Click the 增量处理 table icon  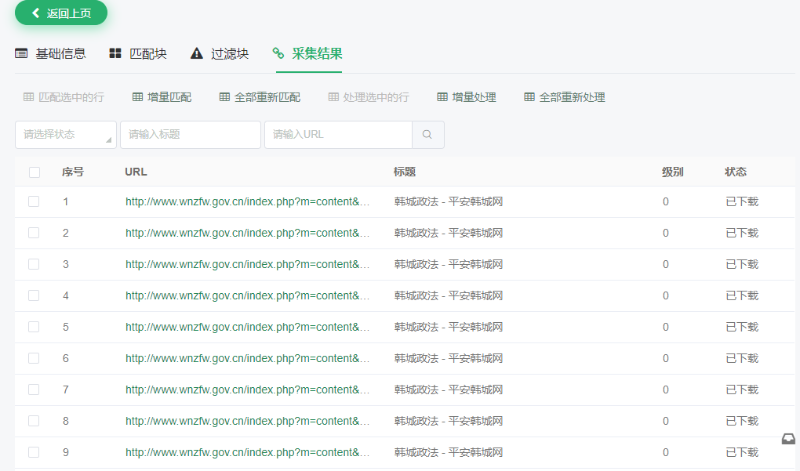point(442,97)
